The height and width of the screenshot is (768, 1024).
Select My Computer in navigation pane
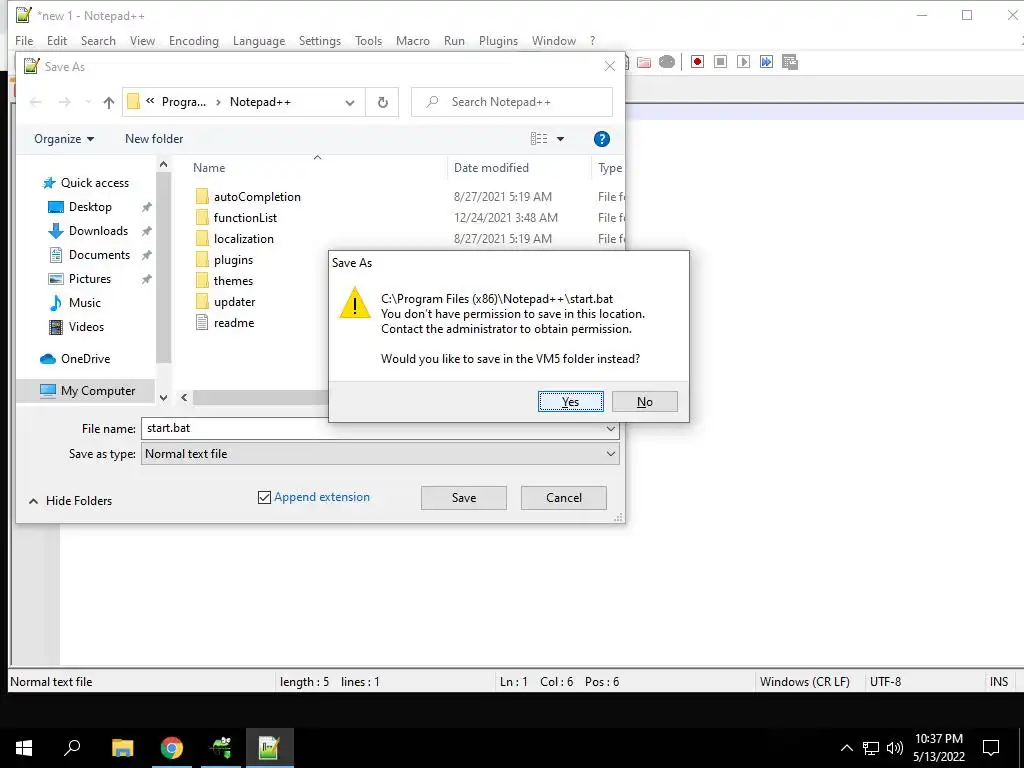97,391
